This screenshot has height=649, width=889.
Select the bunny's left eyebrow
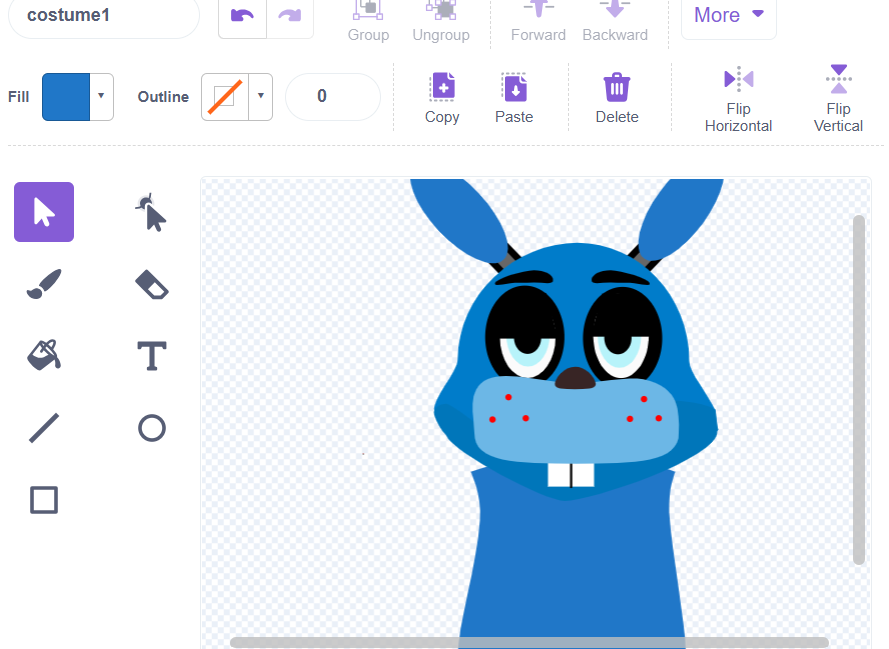tap(524, 277)
